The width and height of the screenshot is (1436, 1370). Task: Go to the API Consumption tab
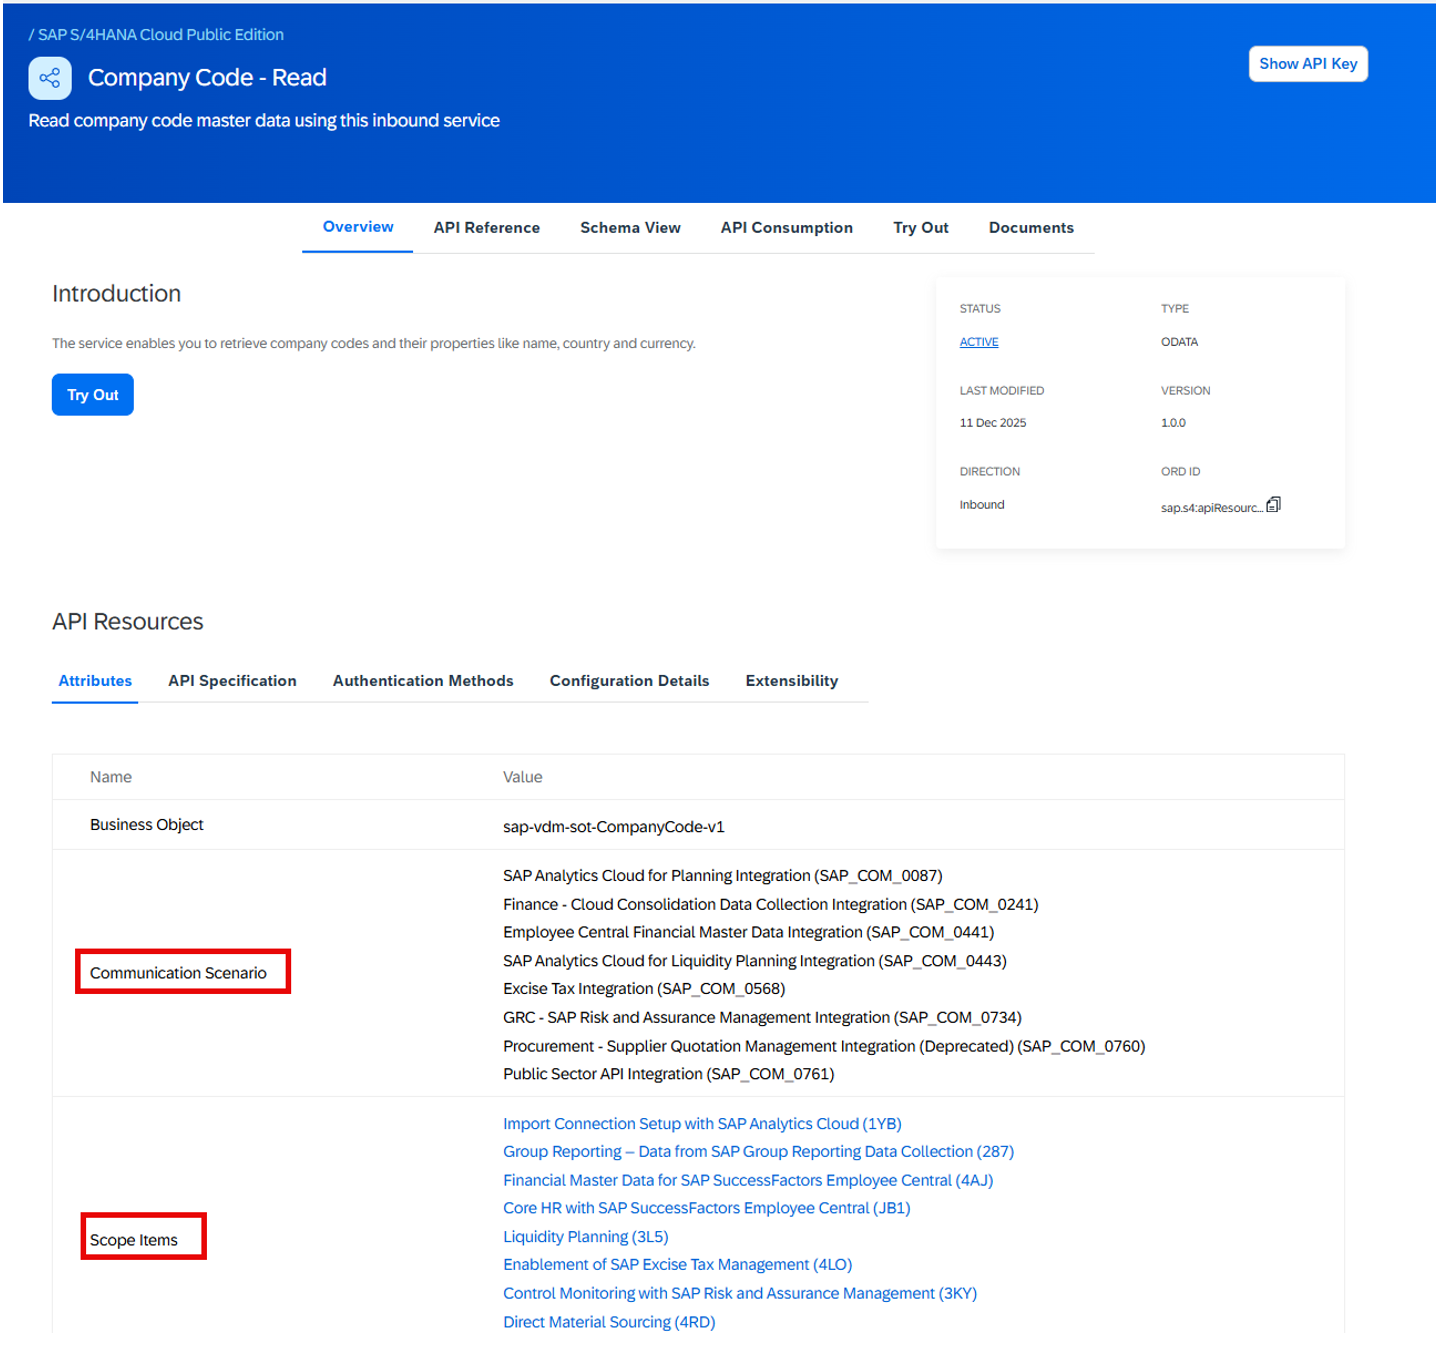point(786,228)
